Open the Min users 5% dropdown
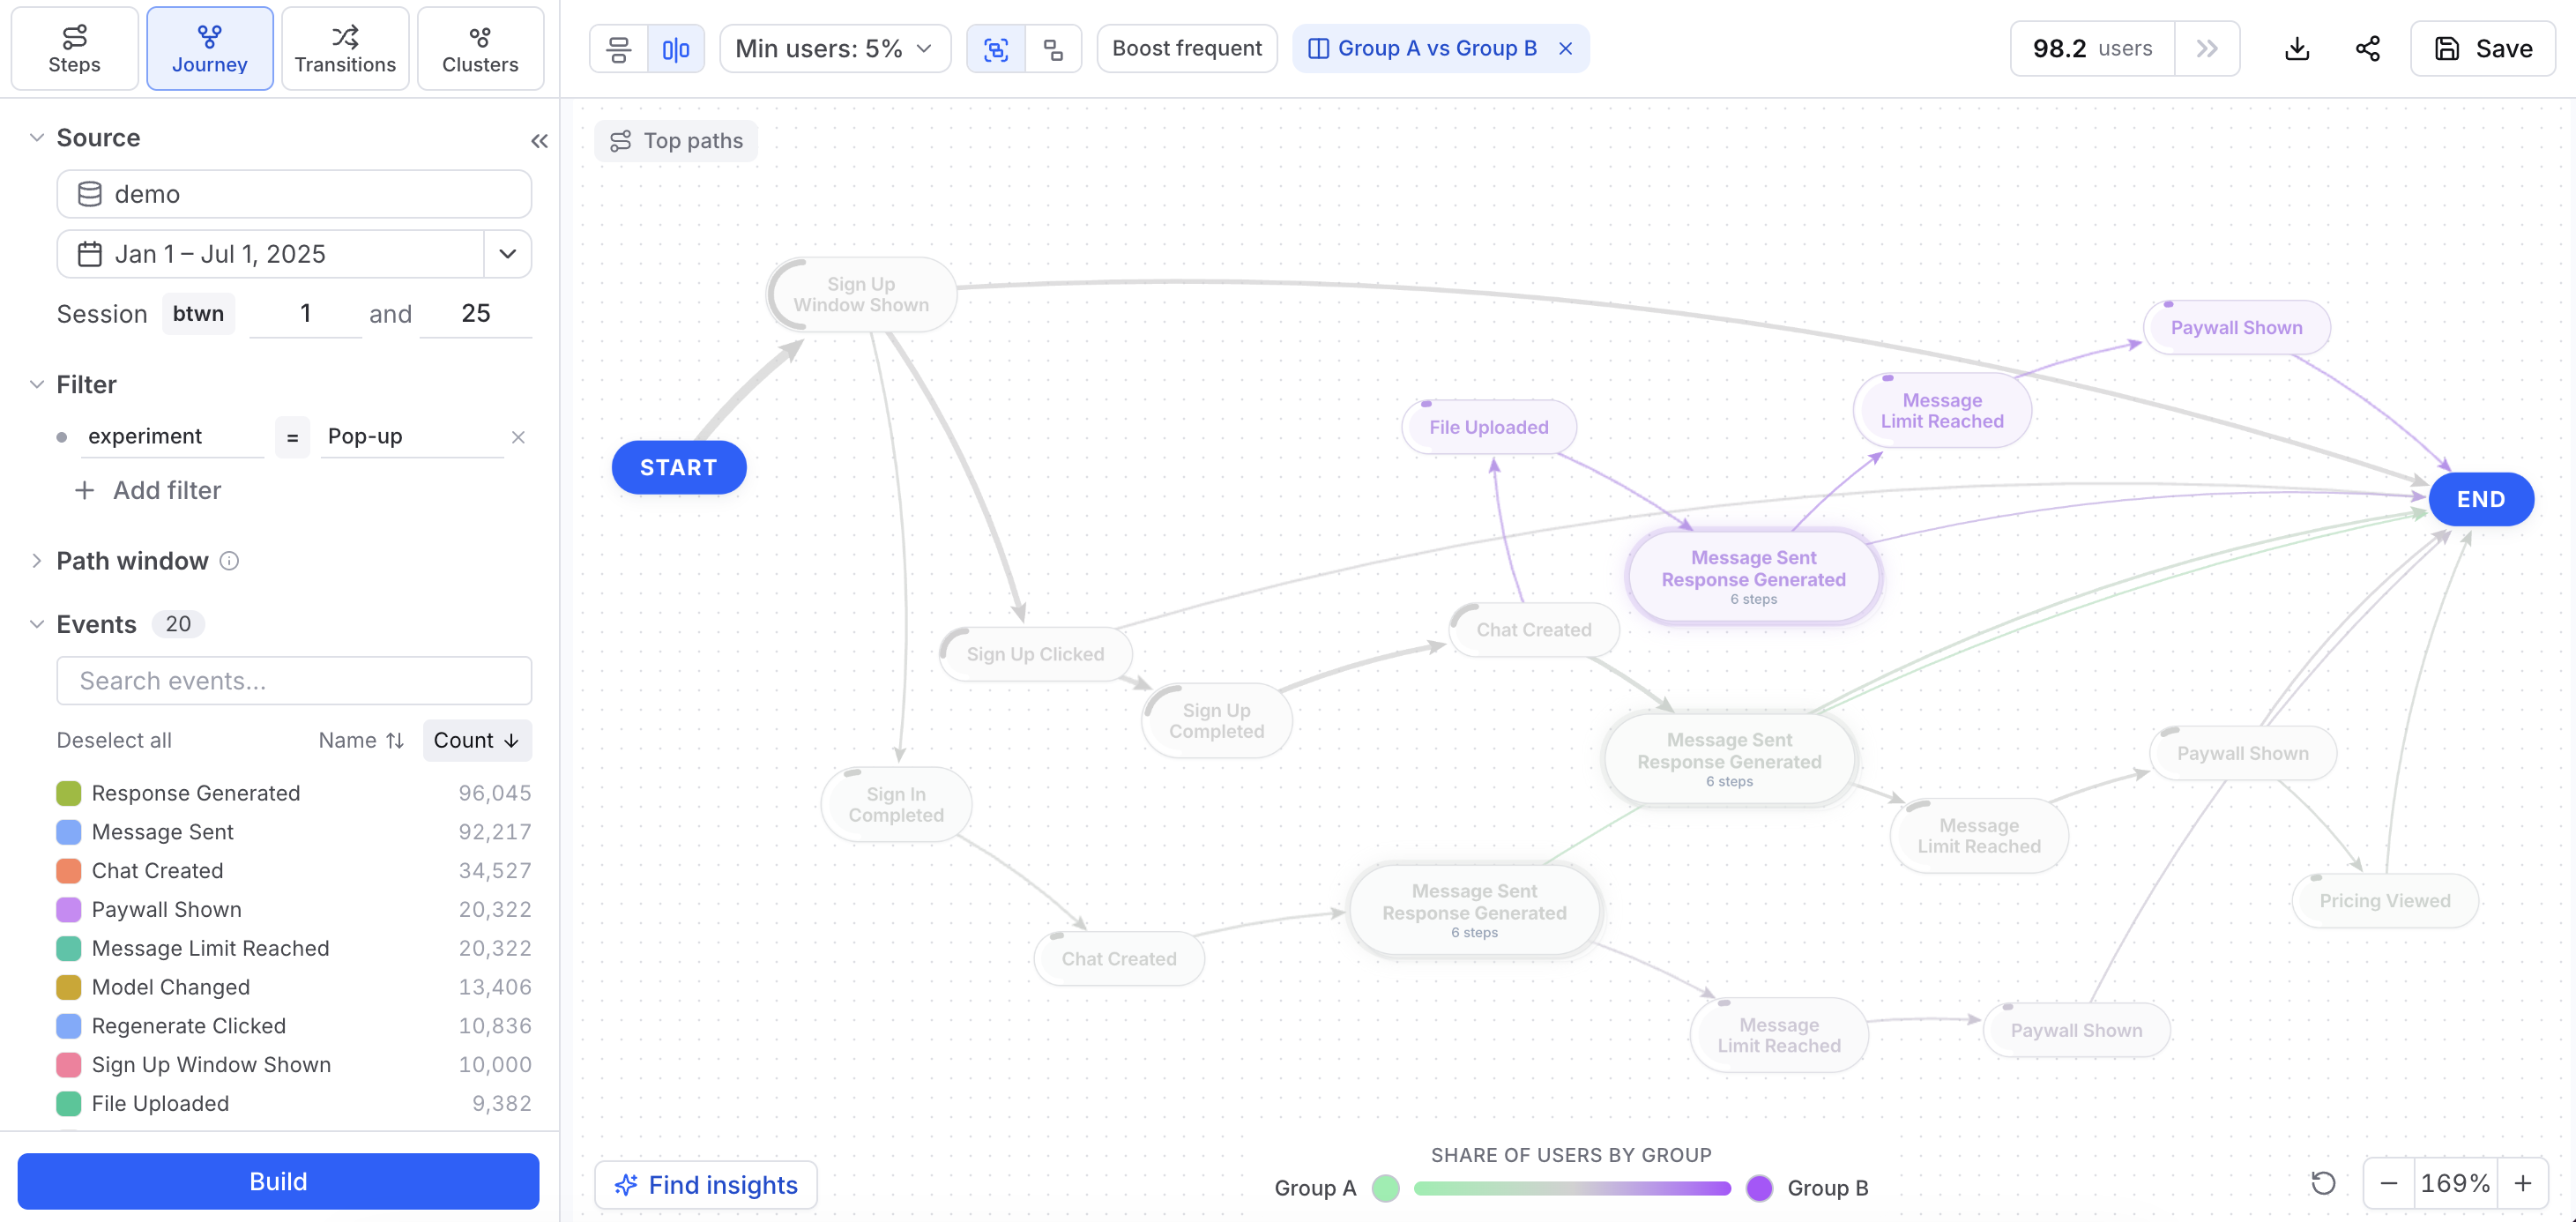The image size is (2576, 1222). pyautogui.click(x=834, y=49)
